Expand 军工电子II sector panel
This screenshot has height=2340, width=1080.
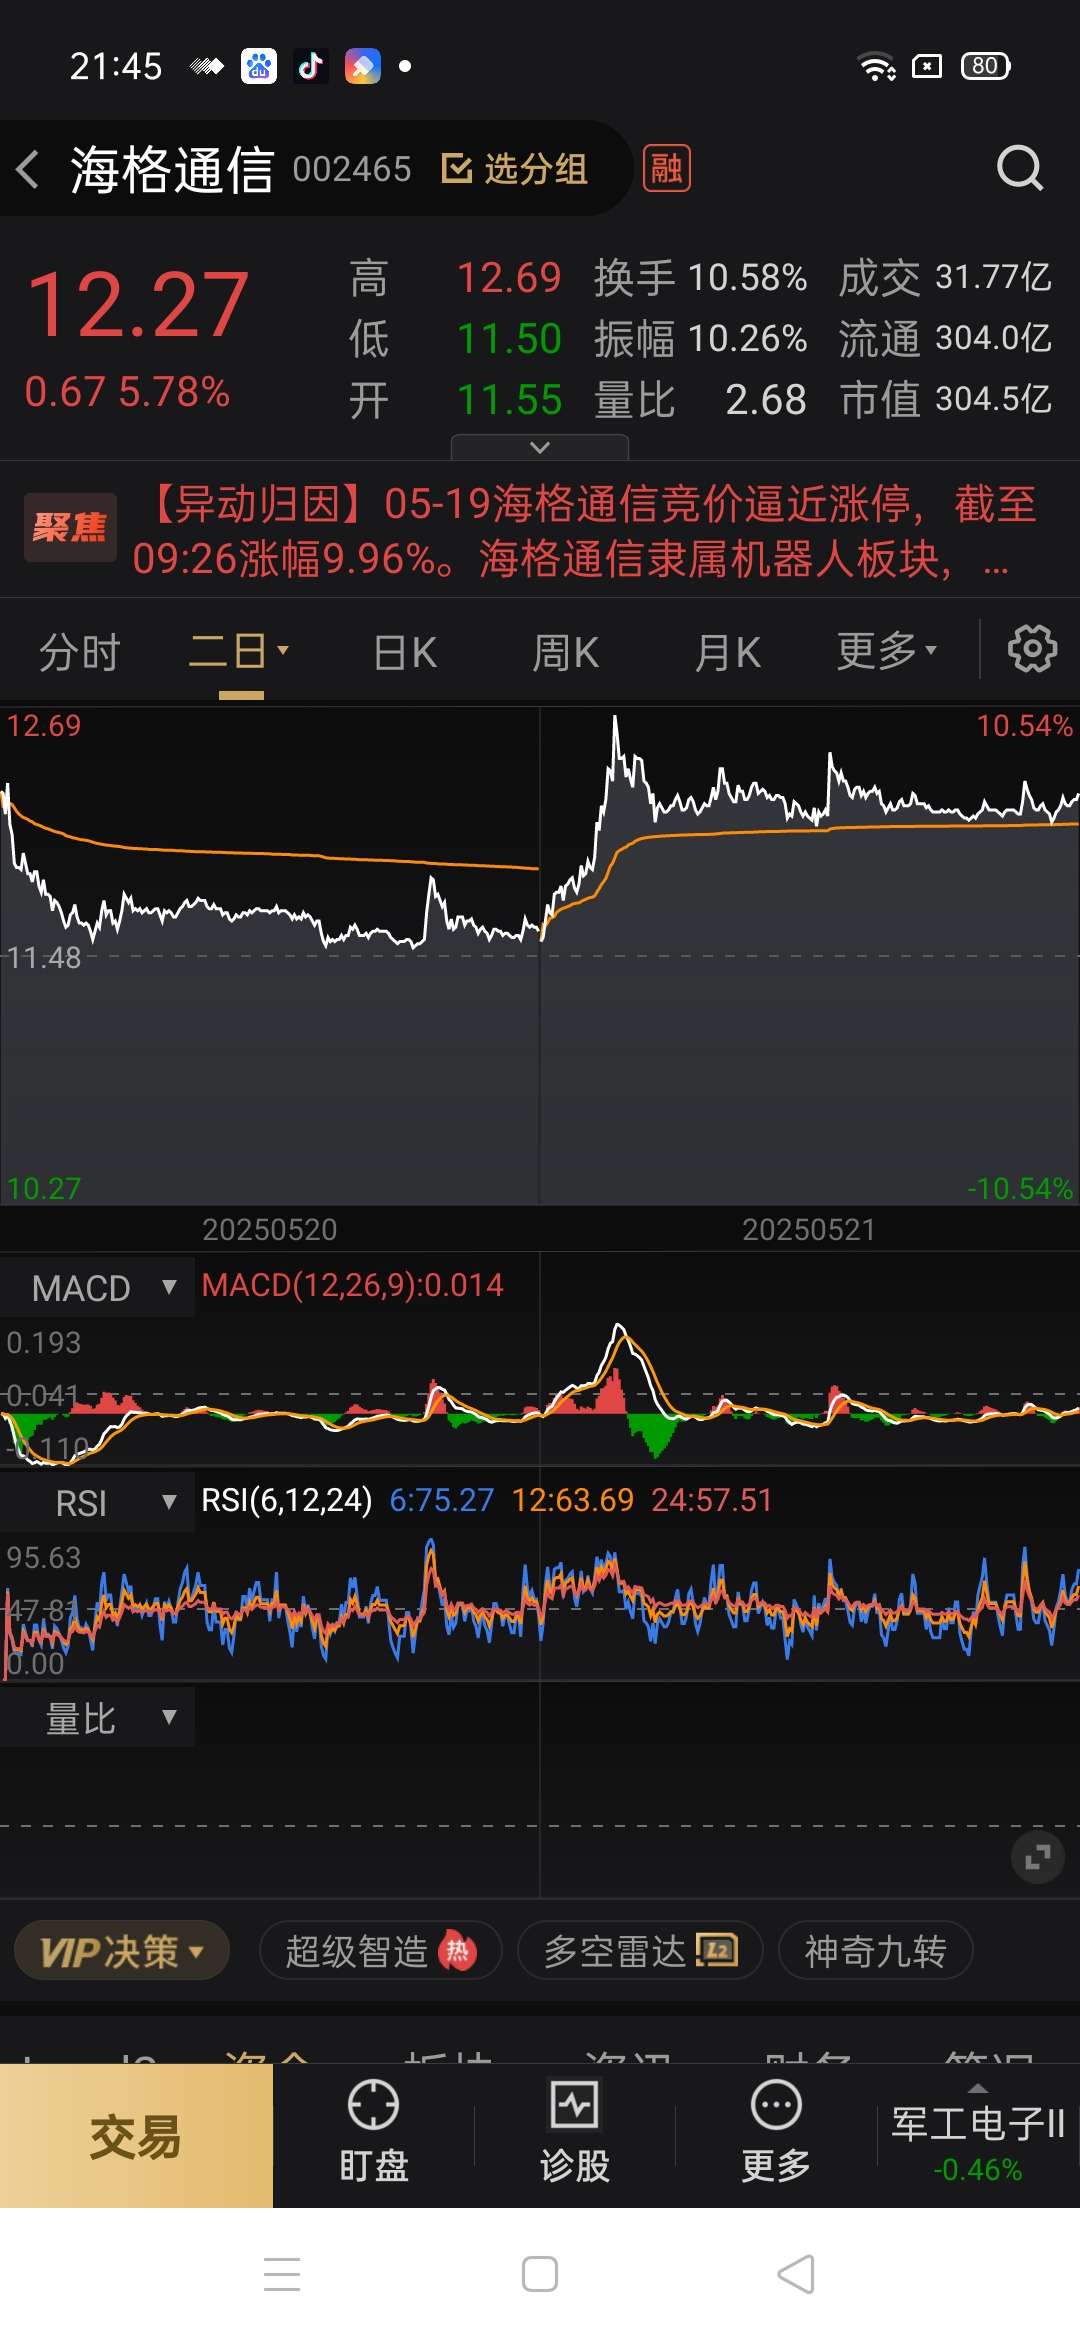pos(978,2135)
